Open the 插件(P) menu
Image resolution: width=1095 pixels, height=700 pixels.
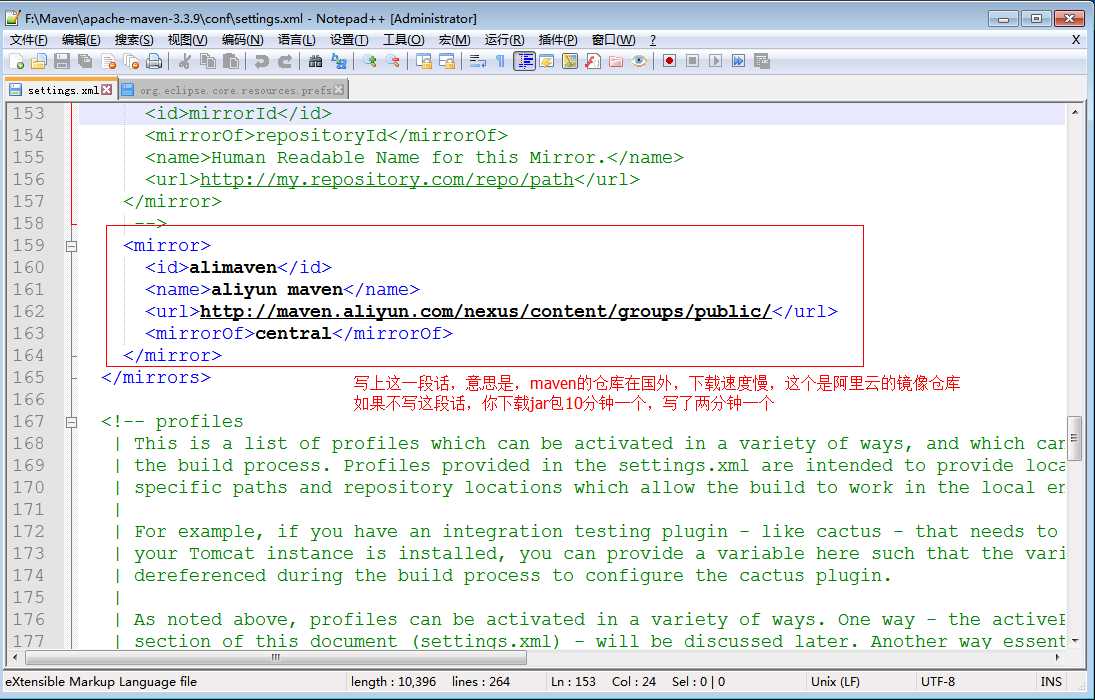(558, 40)
